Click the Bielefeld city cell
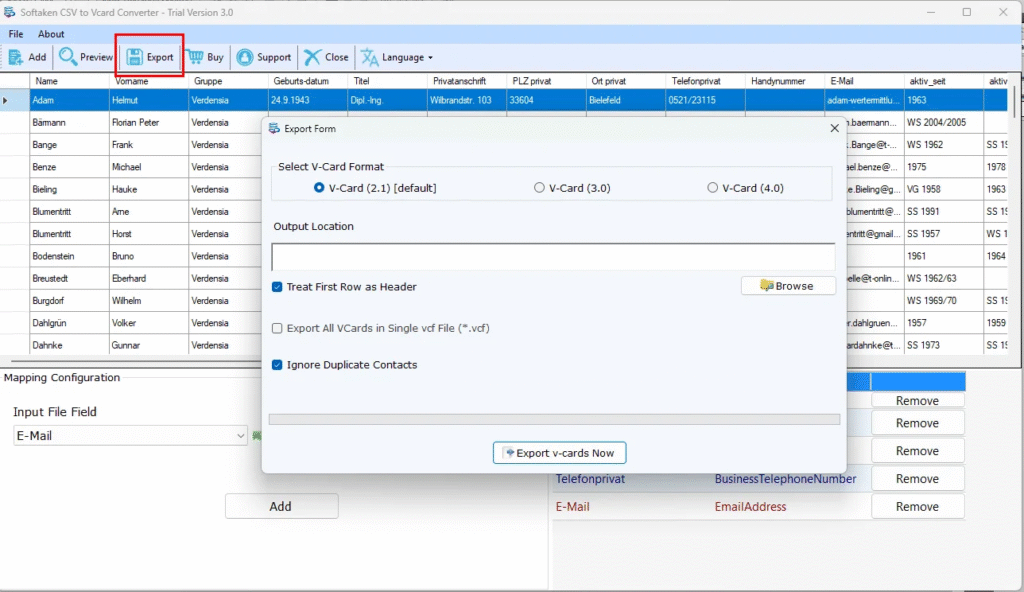This screenshot has height=592, width=1024. point(626,100)
